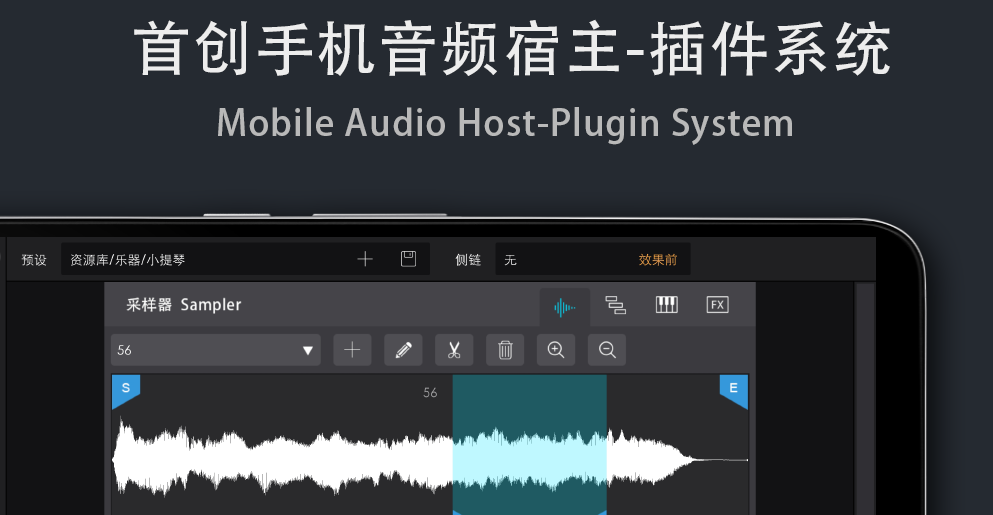Open the sample mapping layers tab

[x=616, y=306]
